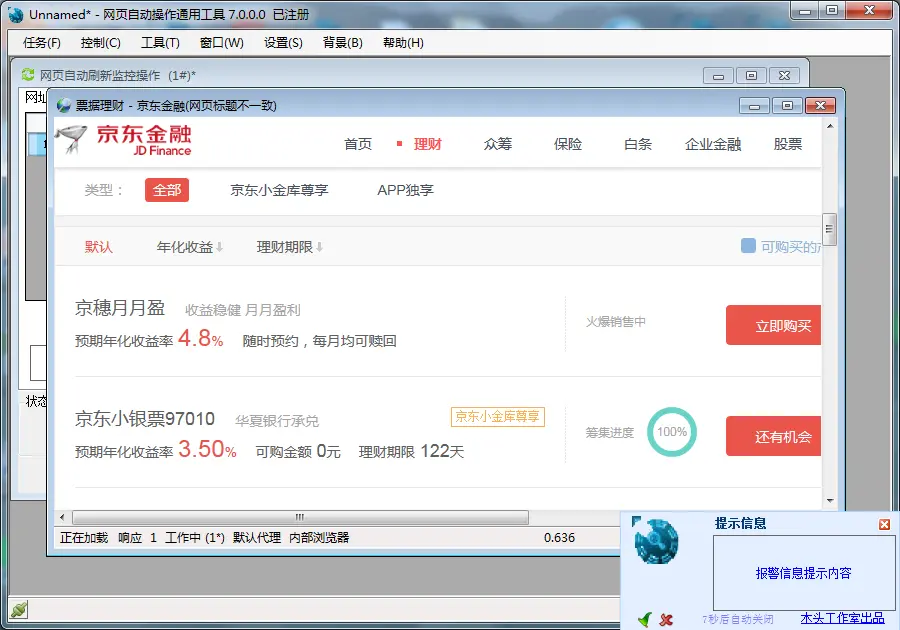
Task: Click the 100% progress circle
Action: pos(672,432)
